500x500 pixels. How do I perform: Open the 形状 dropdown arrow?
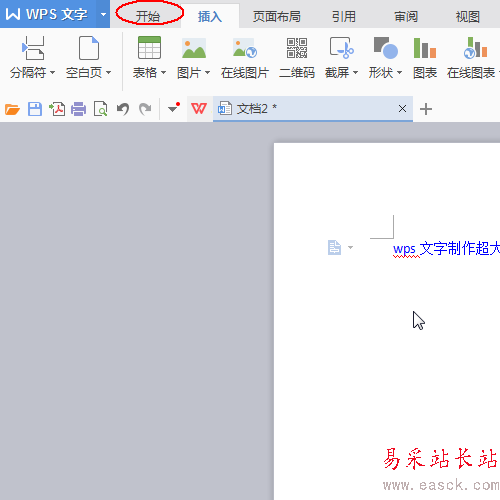tap(399, 72)
